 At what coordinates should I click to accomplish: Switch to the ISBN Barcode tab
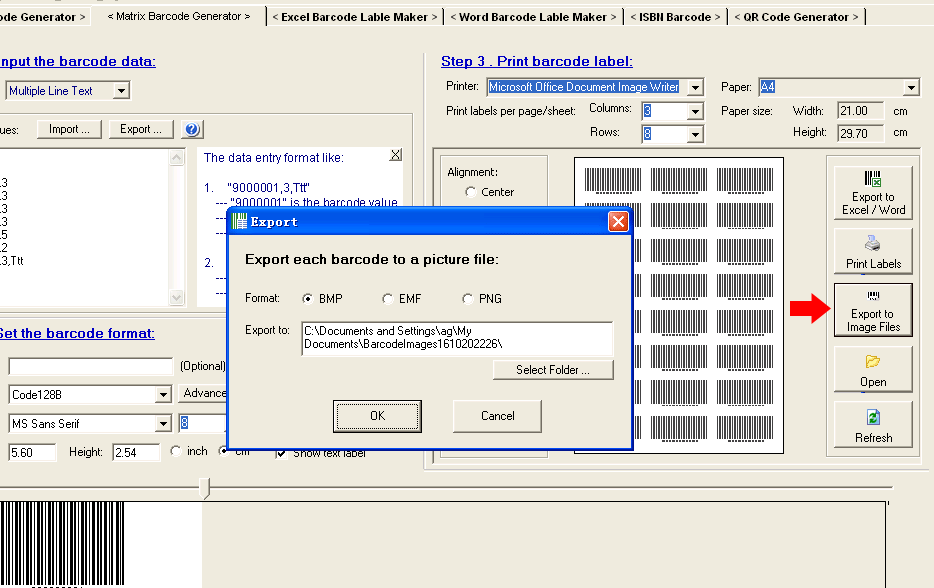tap(675, 16)
